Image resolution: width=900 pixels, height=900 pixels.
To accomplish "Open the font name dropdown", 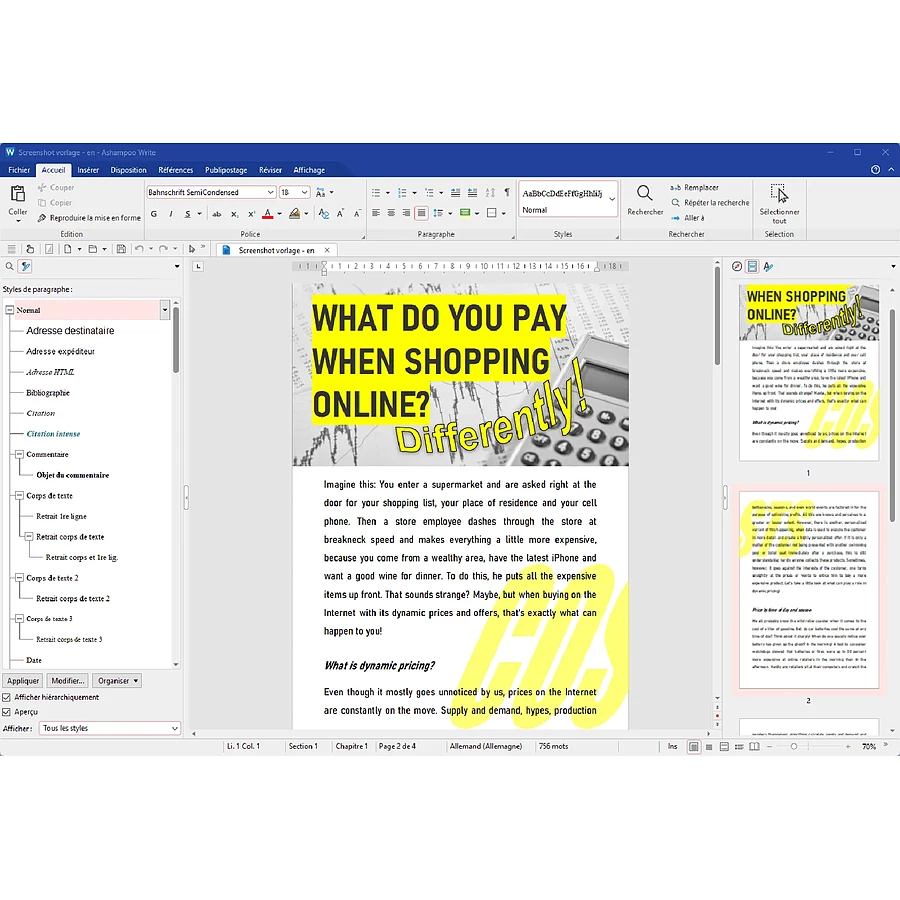I will click(x=270, y=192).
